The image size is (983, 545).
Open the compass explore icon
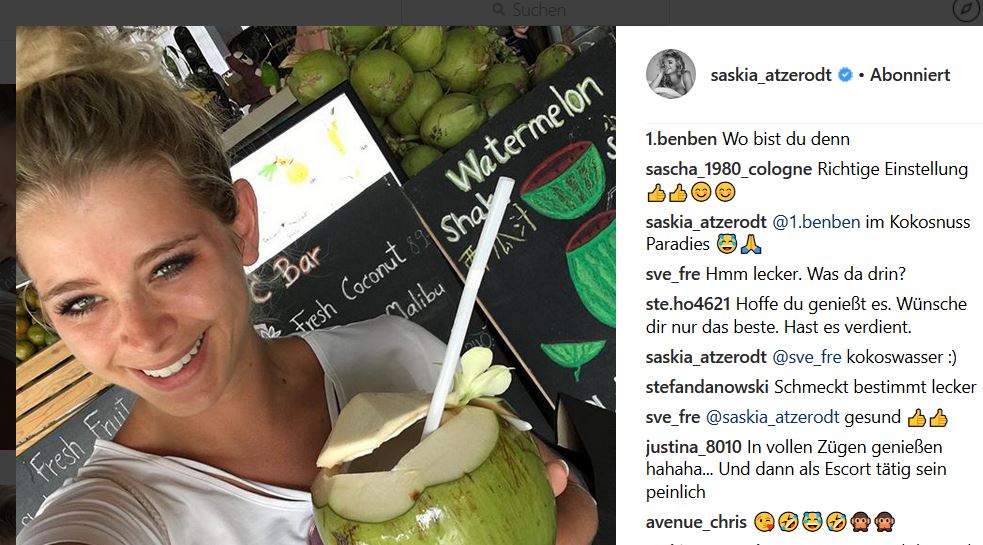966,10
